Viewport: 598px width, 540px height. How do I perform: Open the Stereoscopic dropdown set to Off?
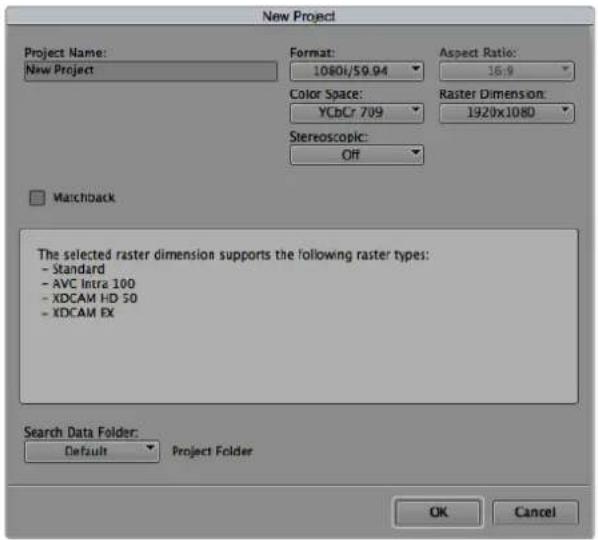357,155
